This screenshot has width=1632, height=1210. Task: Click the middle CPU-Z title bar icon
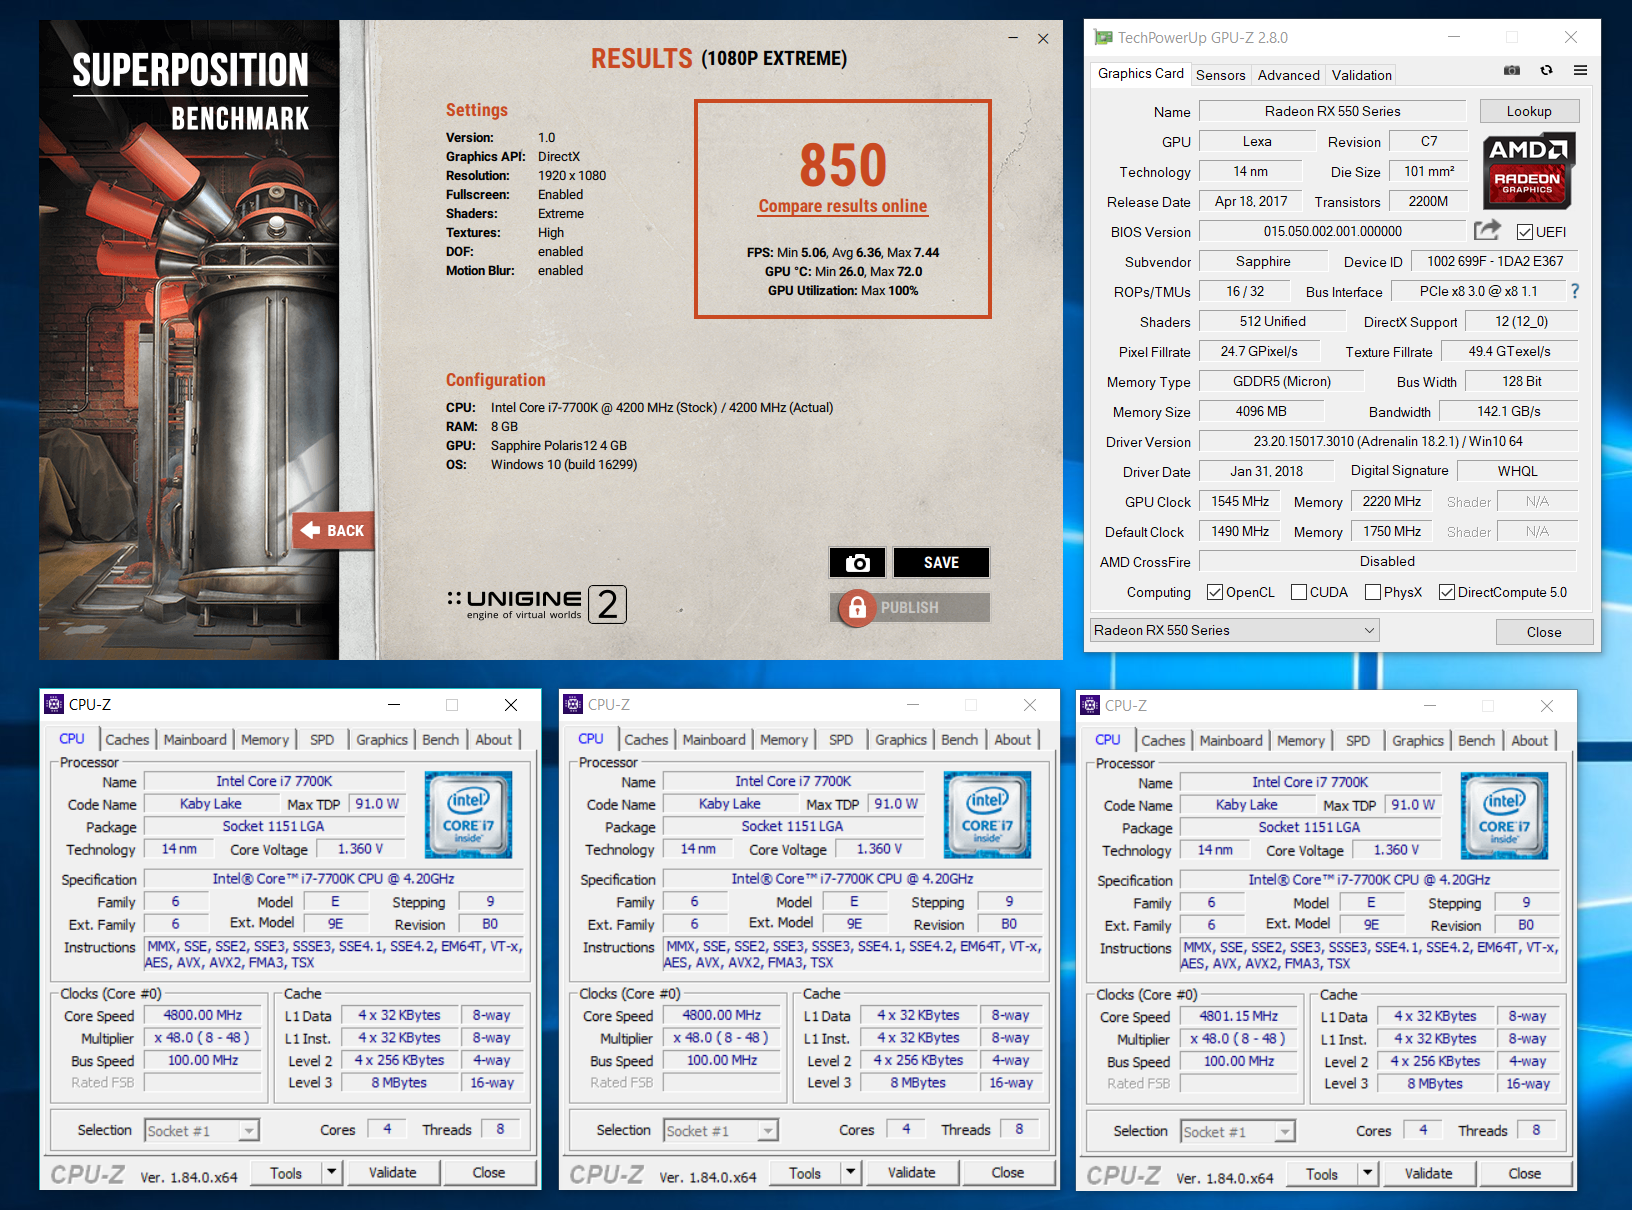(x=573, y=704)
